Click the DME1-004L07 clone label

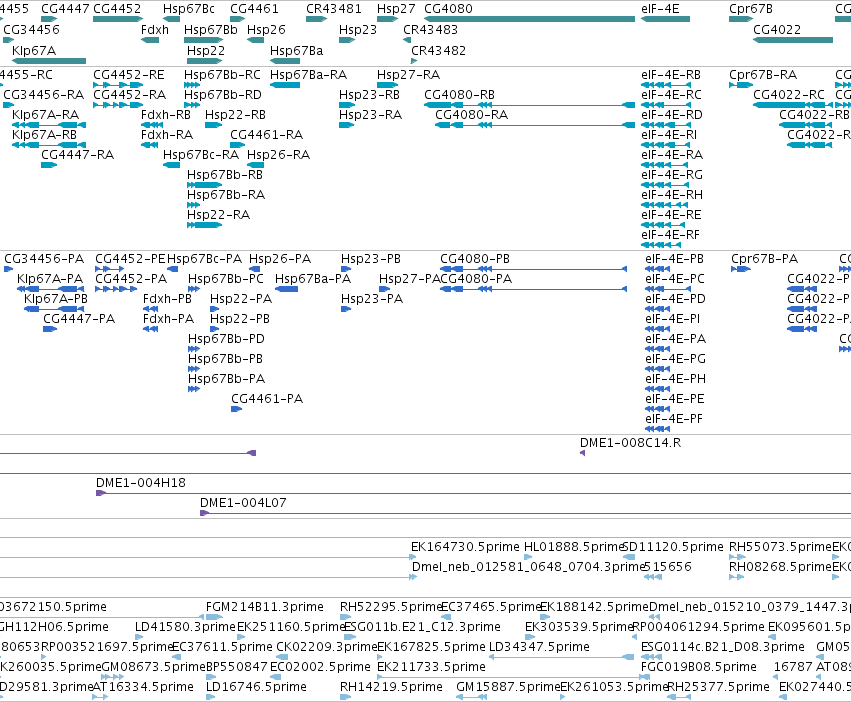[x=243, y=503]
